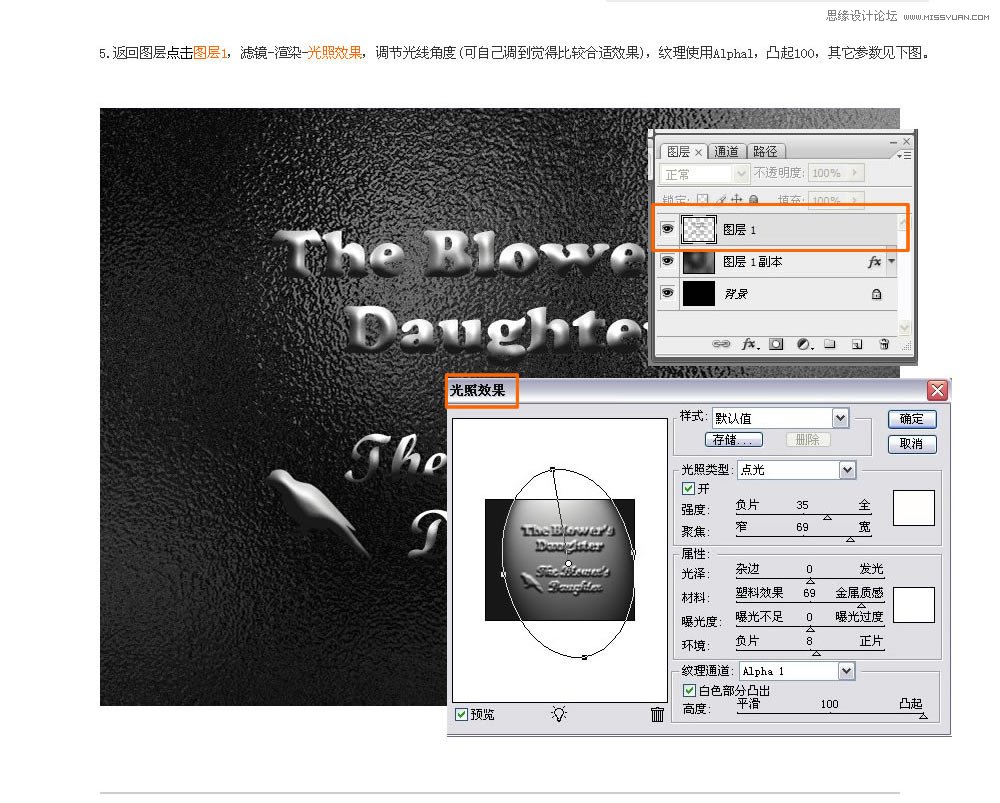
Task: Uncheck the 白色部分凸出 checkbox
Action: [689, 690]
